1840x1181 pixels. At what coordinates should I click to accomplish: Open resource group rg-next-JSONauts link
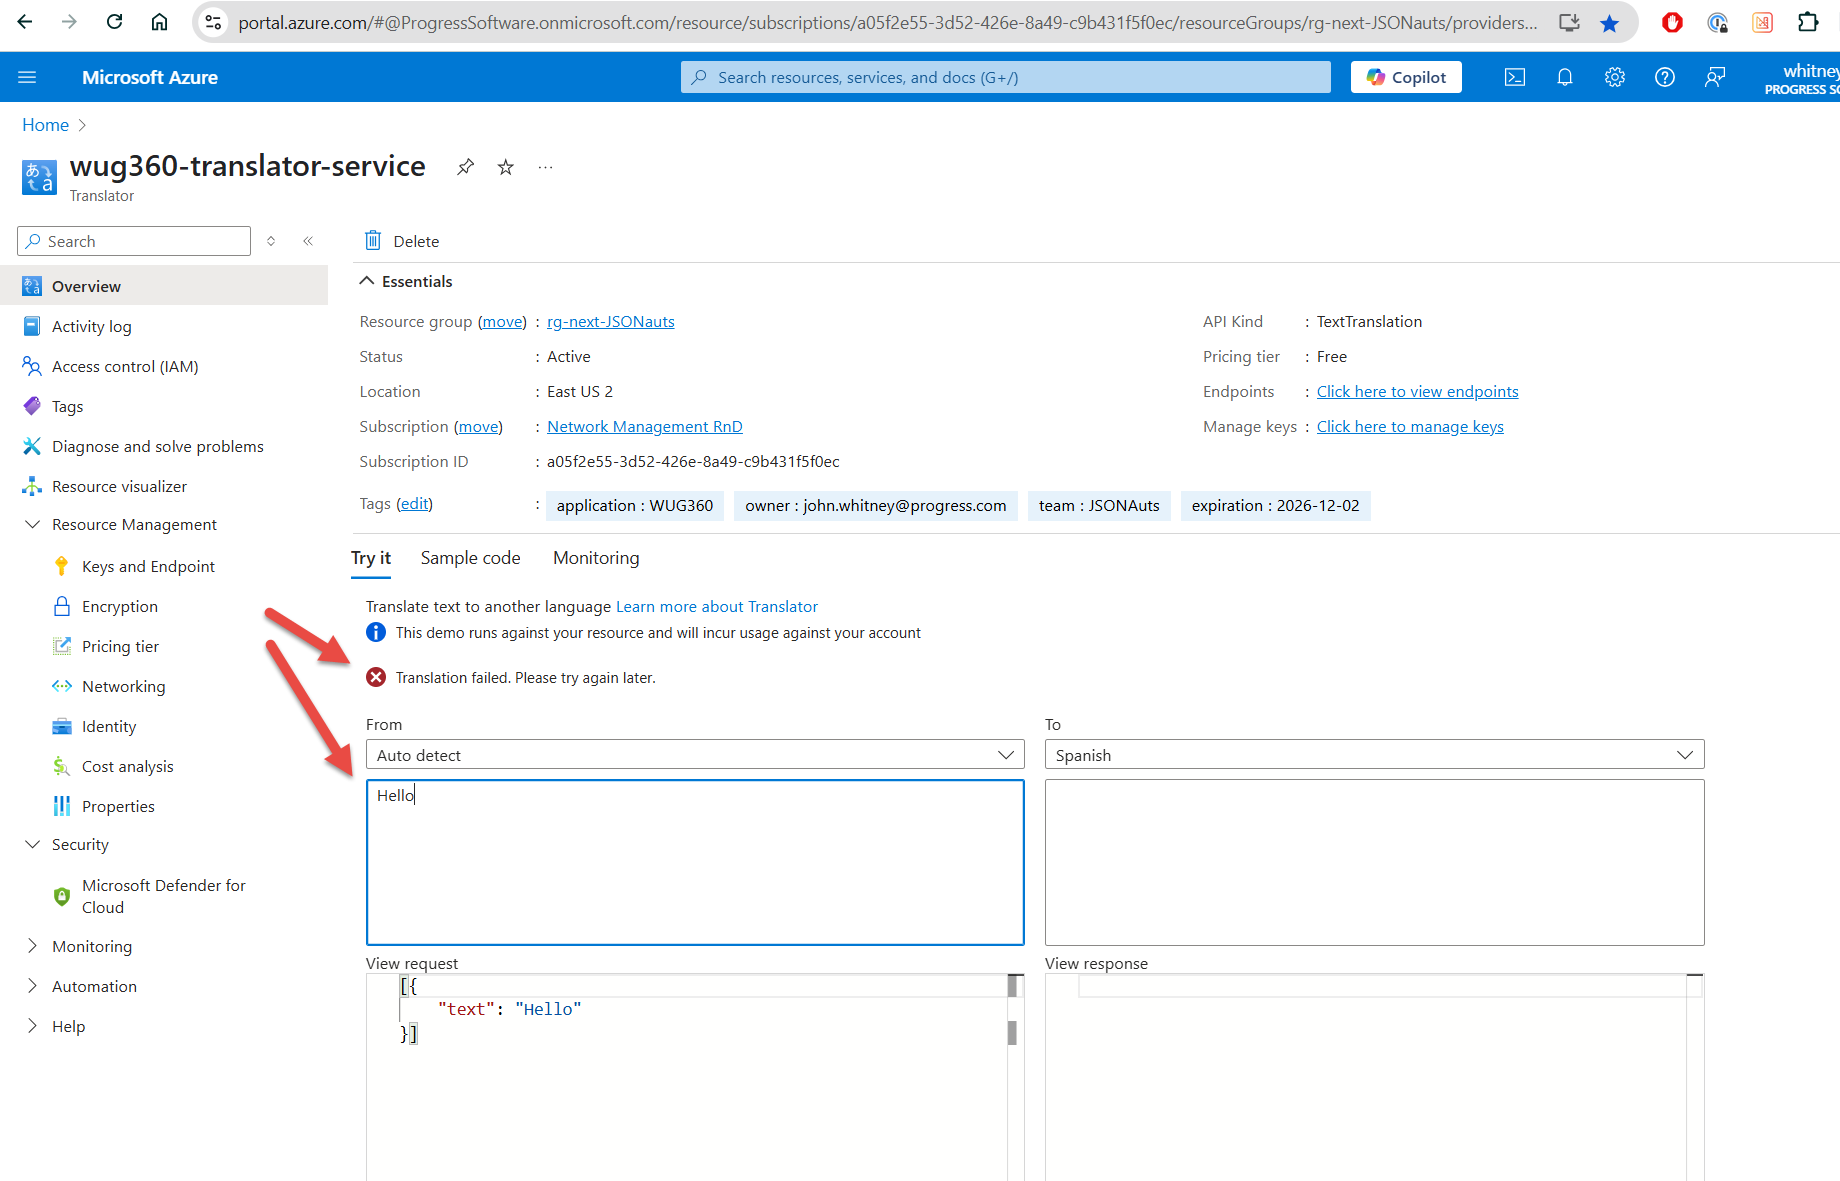[610, 321]
